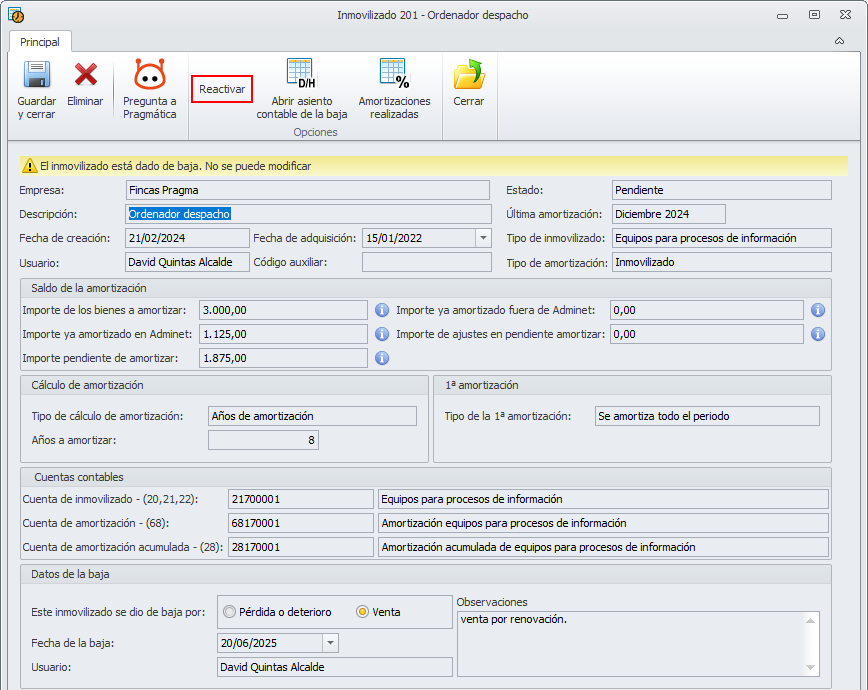Open Abrir asiento contable de la baja
The width and height of the screenshot is (868, 690).
301,76
